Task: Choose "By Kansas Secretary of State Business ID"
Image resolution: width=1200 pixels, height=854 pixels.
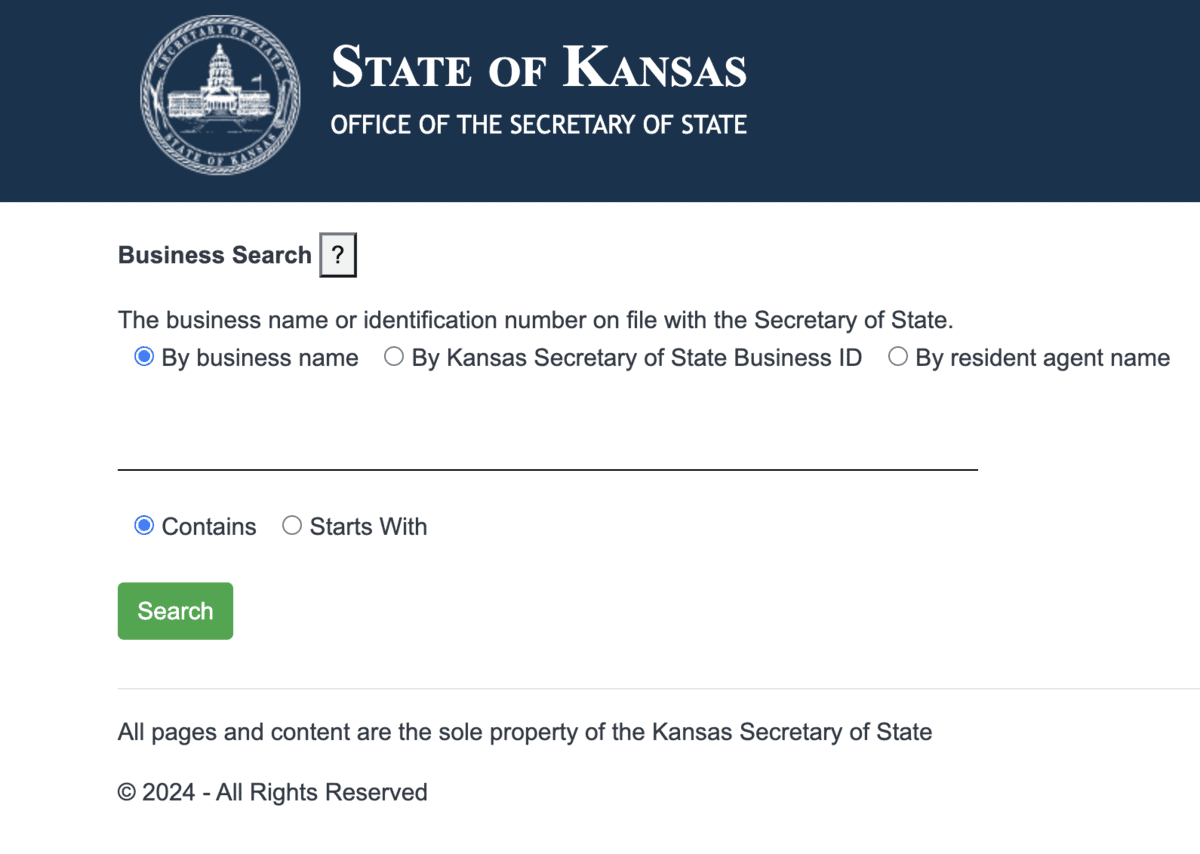Action: click(x=393, y=355)
